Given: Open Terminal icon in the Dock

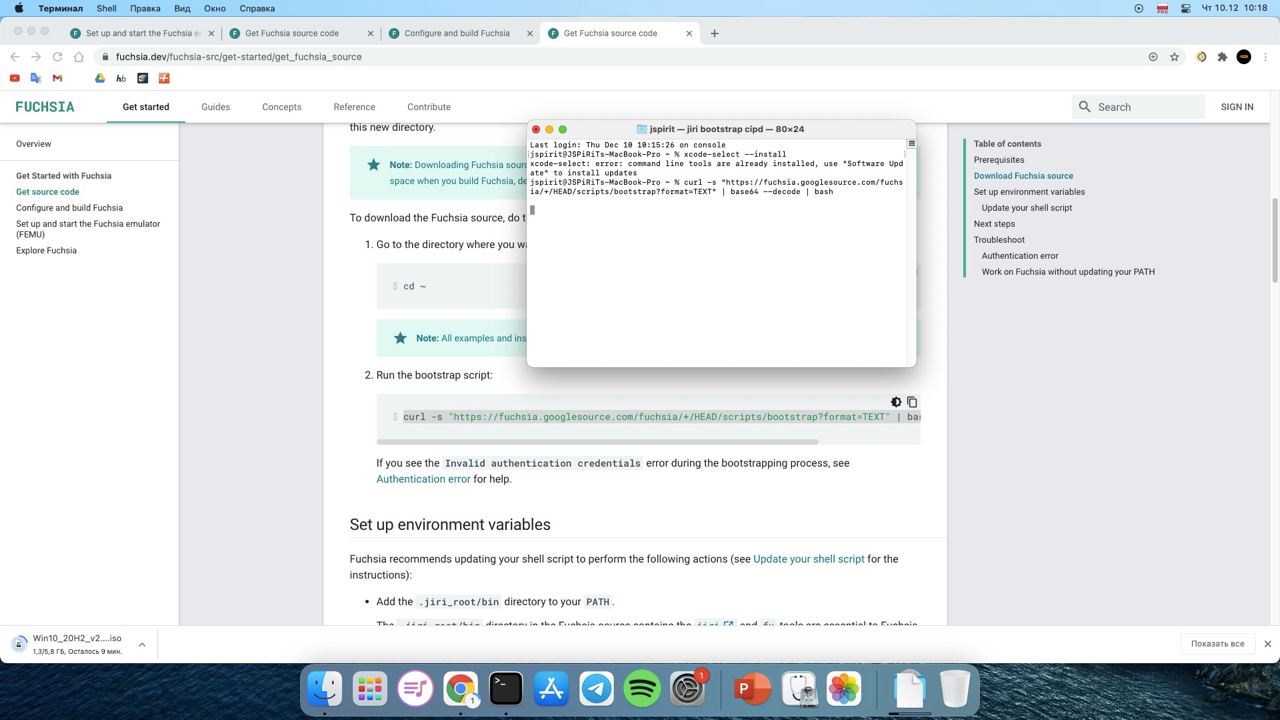Looking at the screenshot, I should click(506, 688).
